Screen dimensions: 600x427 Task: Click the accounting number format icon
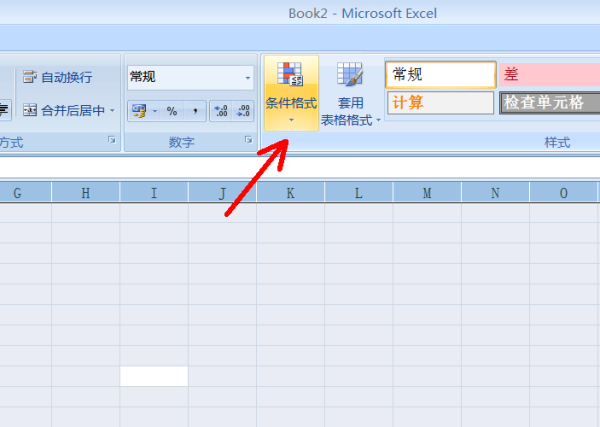[138, 111]
